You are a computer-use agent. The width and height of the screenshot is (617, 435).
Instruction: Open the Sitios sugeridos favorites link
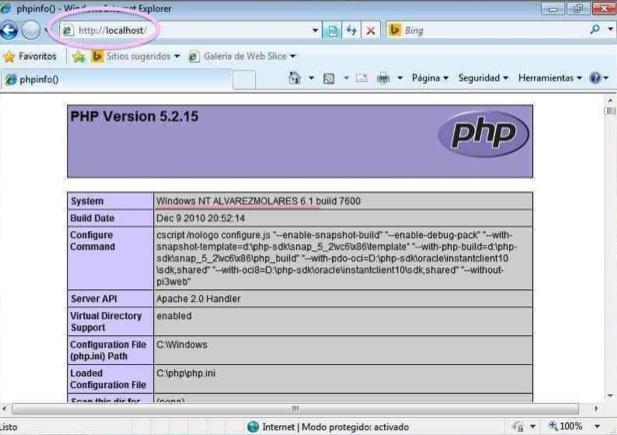139,56
